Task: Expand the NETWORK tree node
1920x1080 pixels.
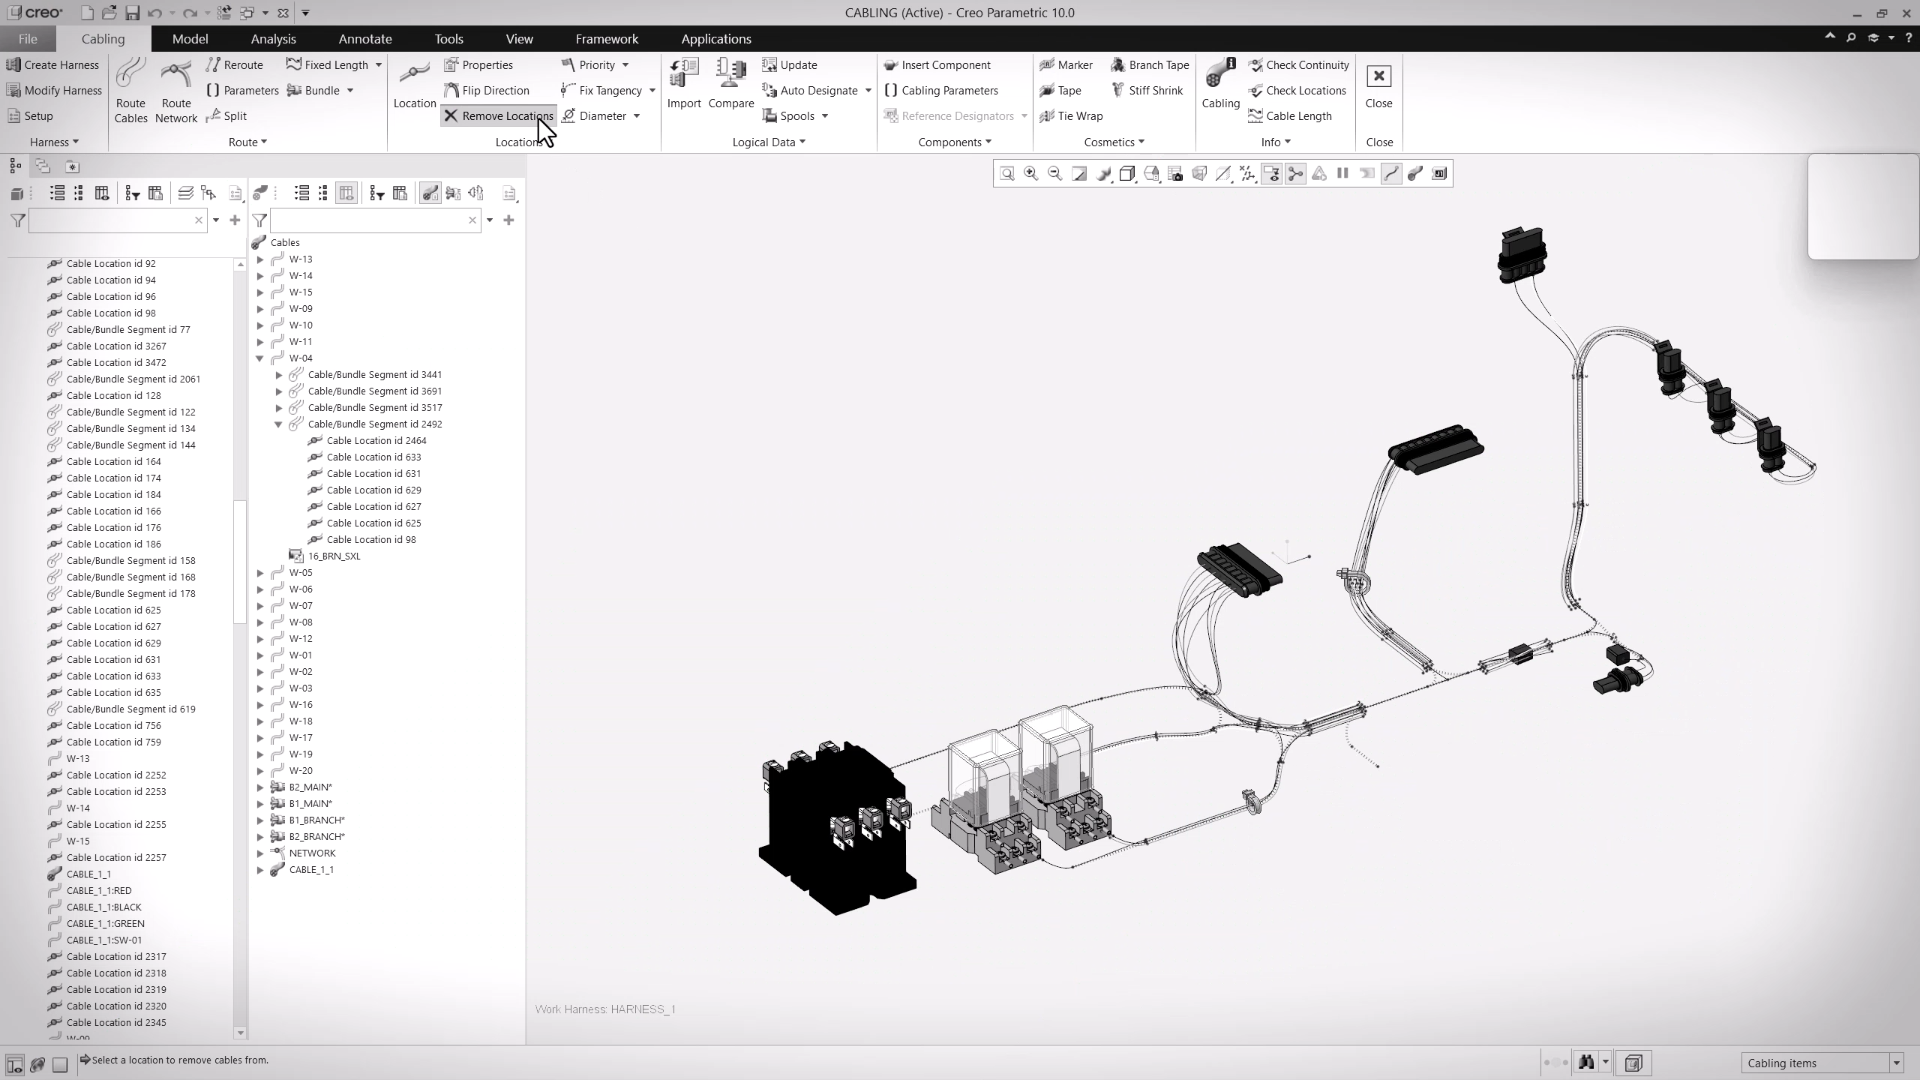Action: click(260, 853)
